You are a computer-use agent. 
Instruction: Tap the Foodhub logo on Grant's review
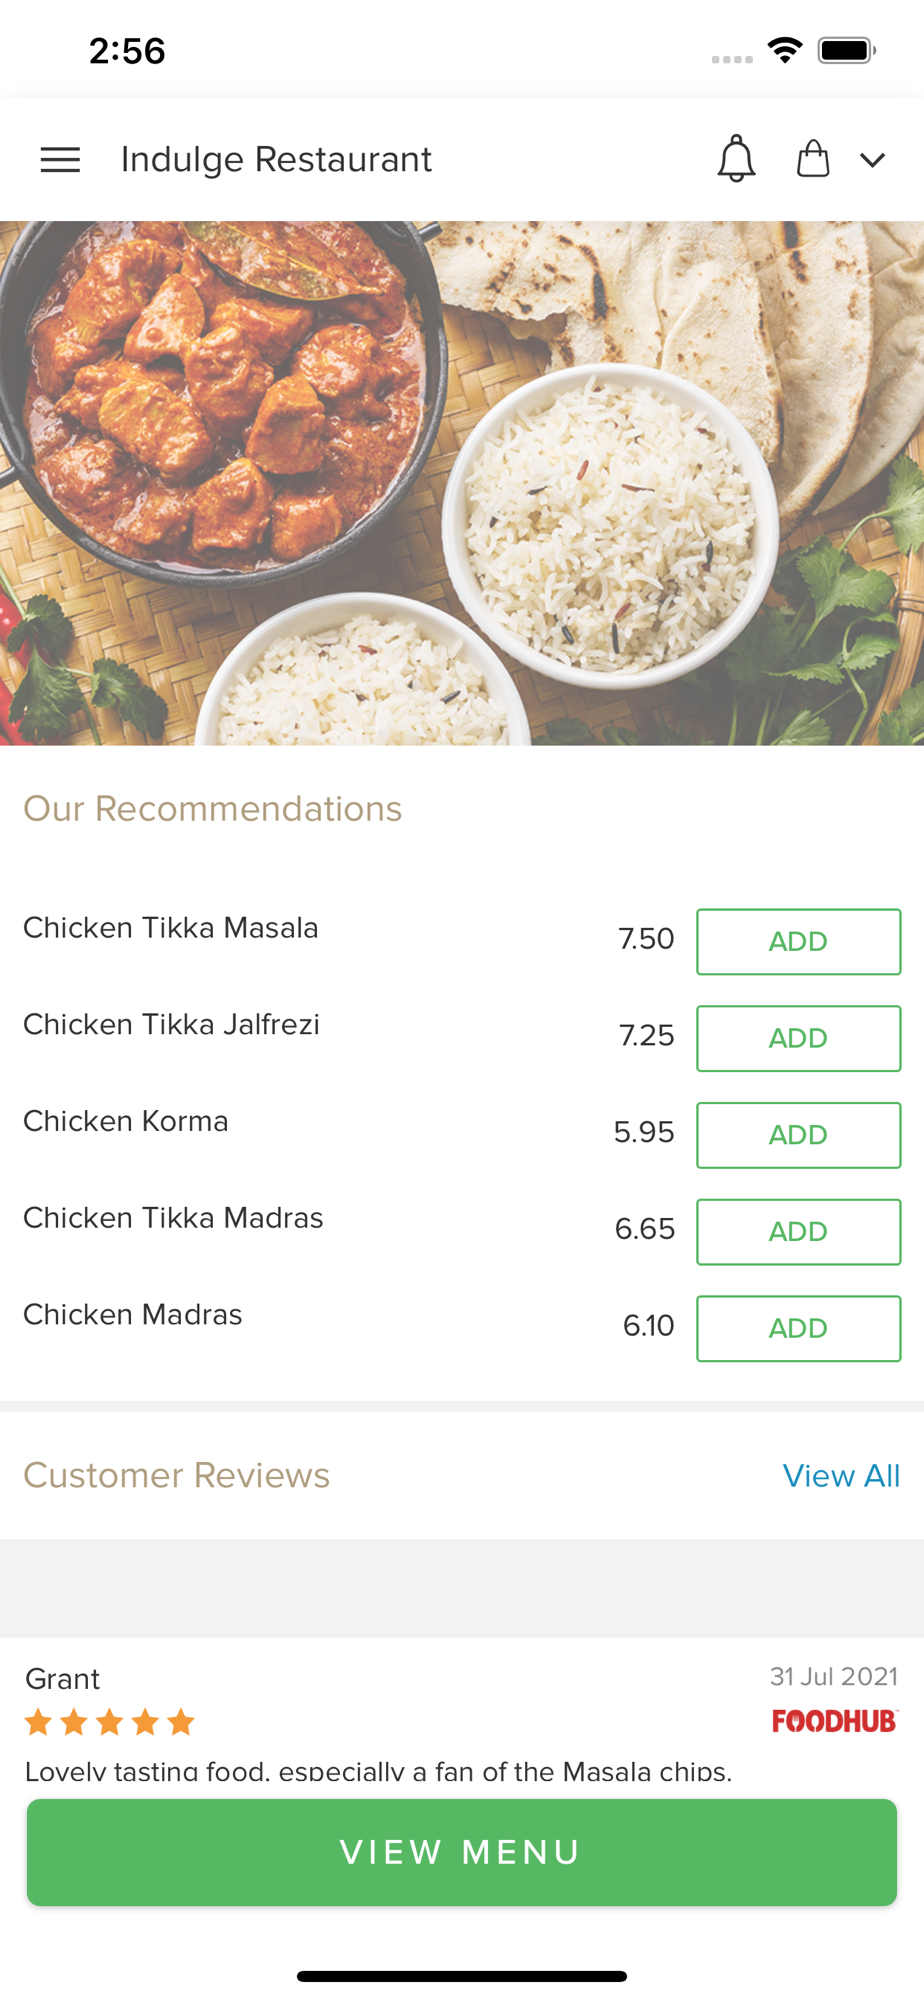(x=834, y=1721)
